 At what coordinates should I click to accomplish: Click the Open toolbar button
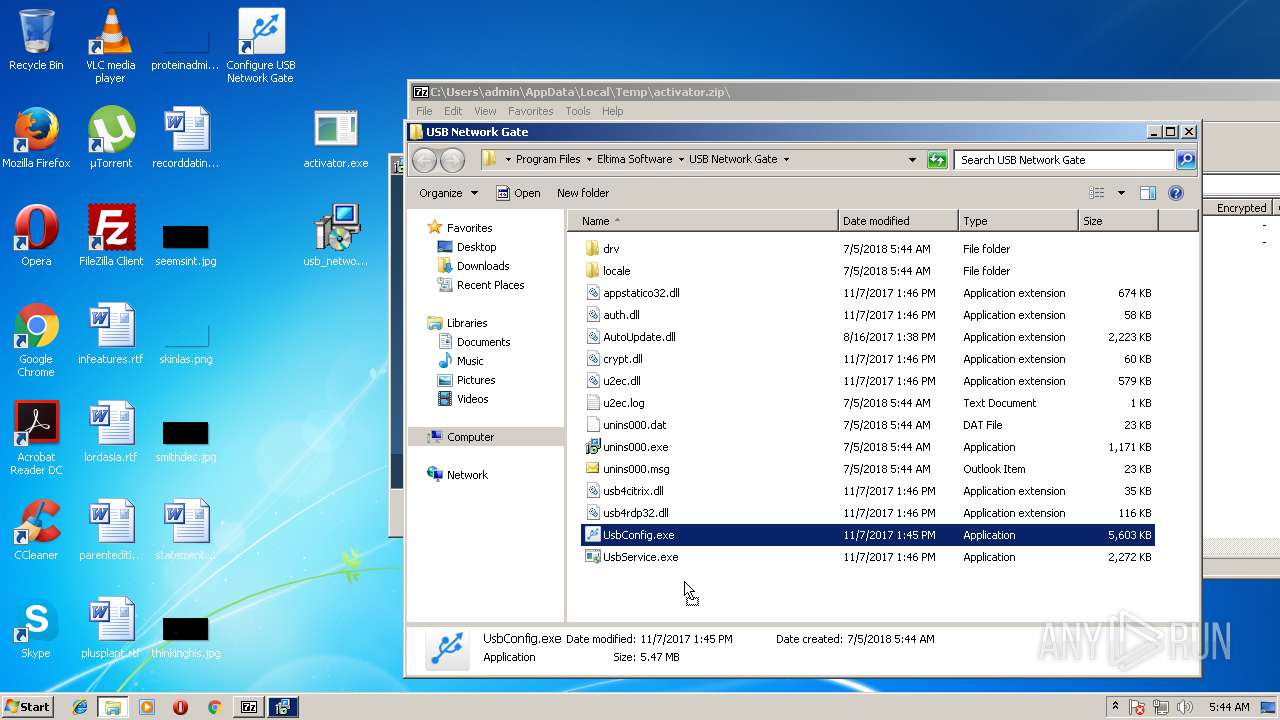[518, 193]
